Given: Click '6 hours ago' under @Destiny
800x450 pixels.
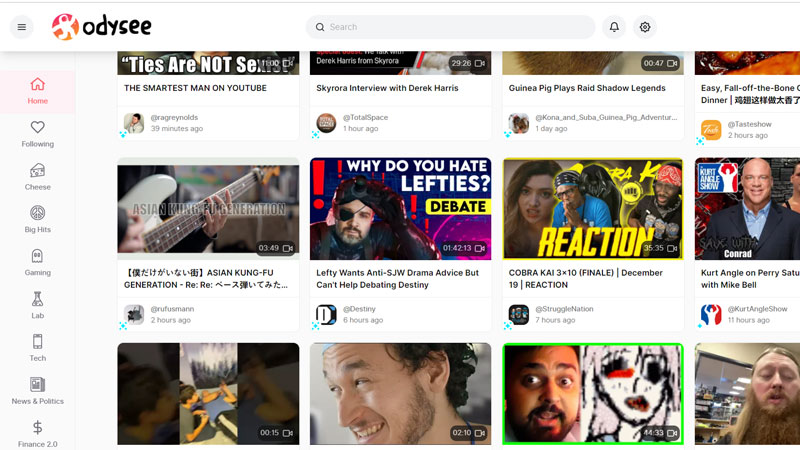Looking at the screenshot, I should (x=363, y=320).
